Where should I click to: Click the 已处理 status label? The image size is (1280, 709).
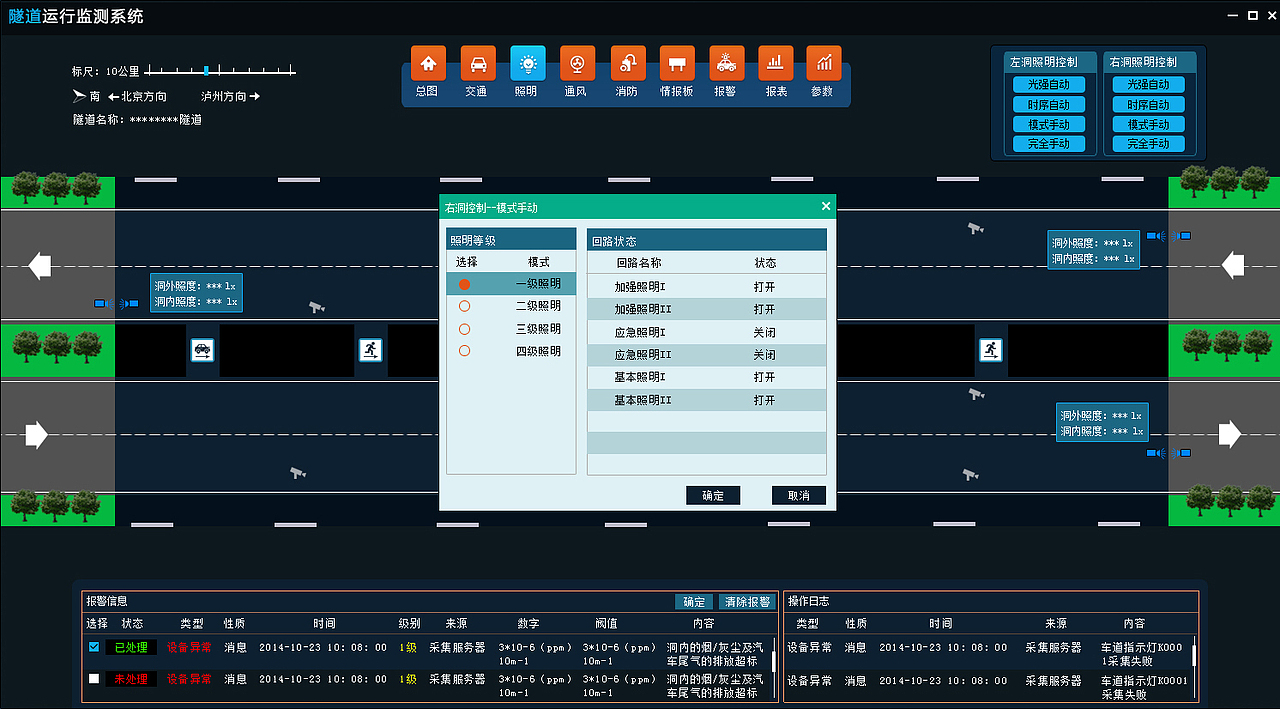click(x=131, y=647)
